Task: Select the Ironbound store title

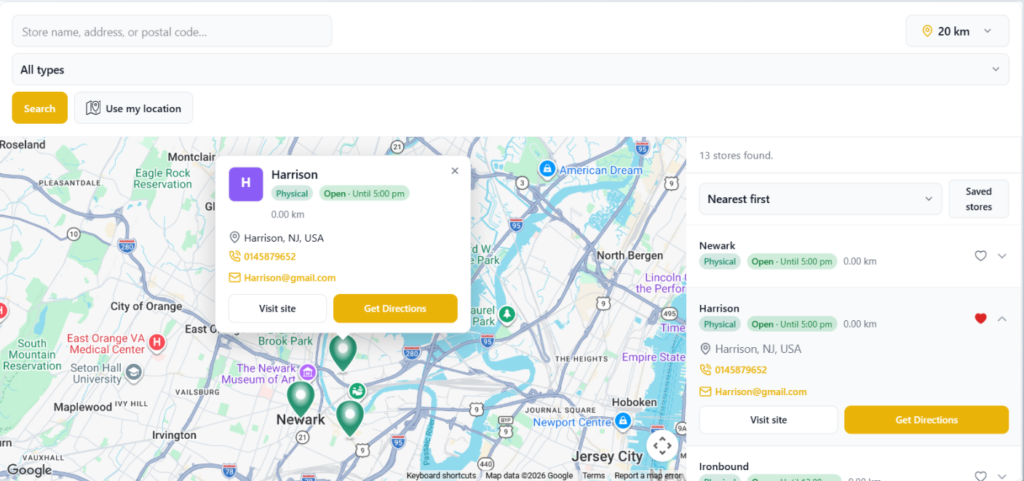Action: click(724, 466)
